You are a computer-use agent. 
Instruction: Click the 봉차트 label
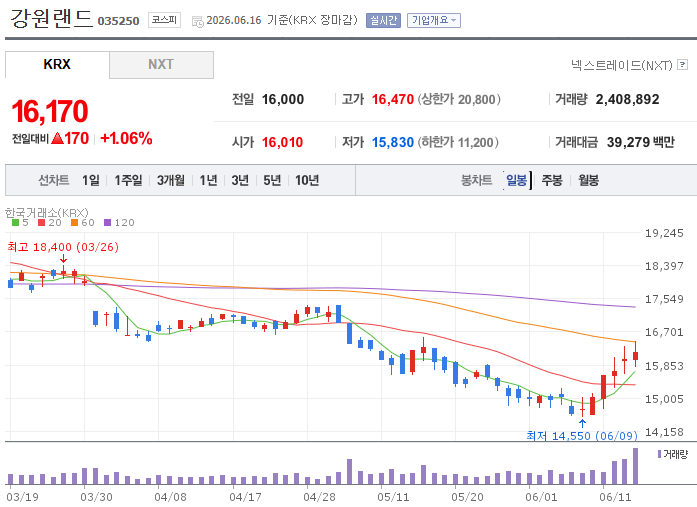coord(477,180)
